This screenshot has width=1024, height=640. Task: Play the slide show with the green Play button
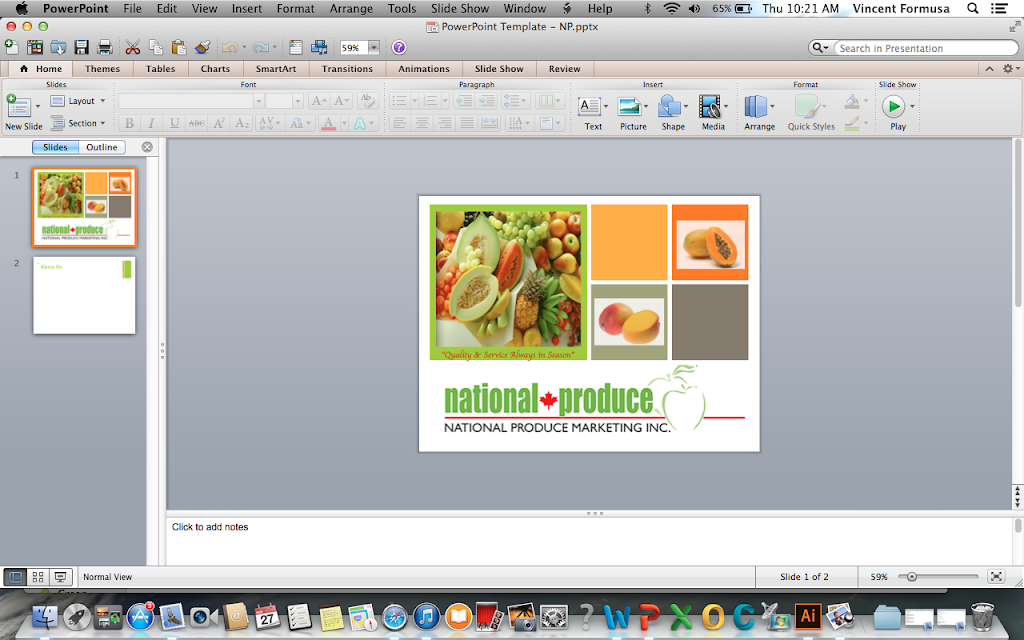[x=893, y=106]
